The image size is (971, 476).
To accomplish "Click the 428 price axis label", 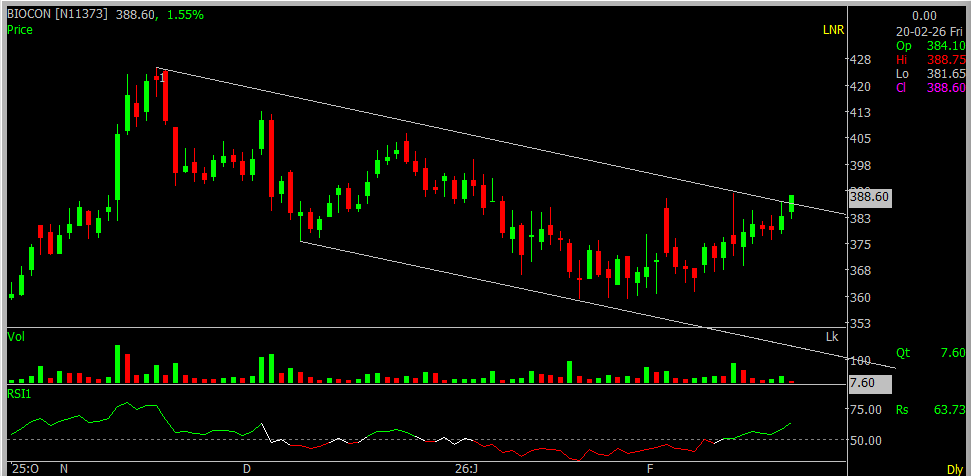I will (861, 60).
